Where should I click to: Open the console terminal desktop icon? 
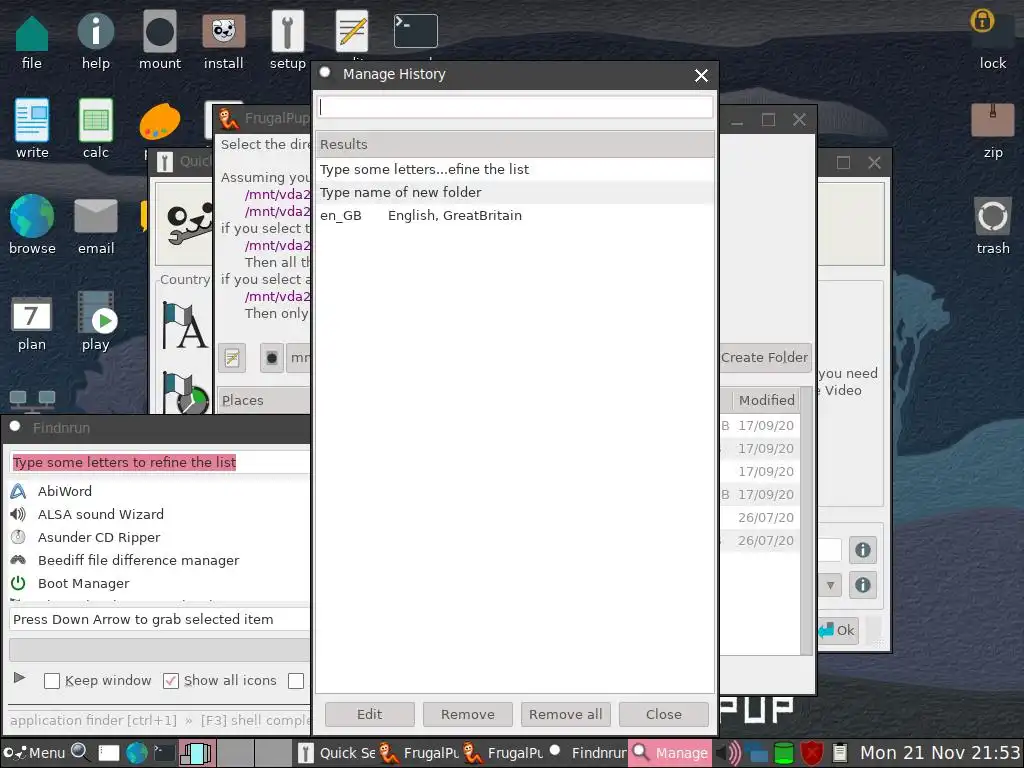click(415, 31)
